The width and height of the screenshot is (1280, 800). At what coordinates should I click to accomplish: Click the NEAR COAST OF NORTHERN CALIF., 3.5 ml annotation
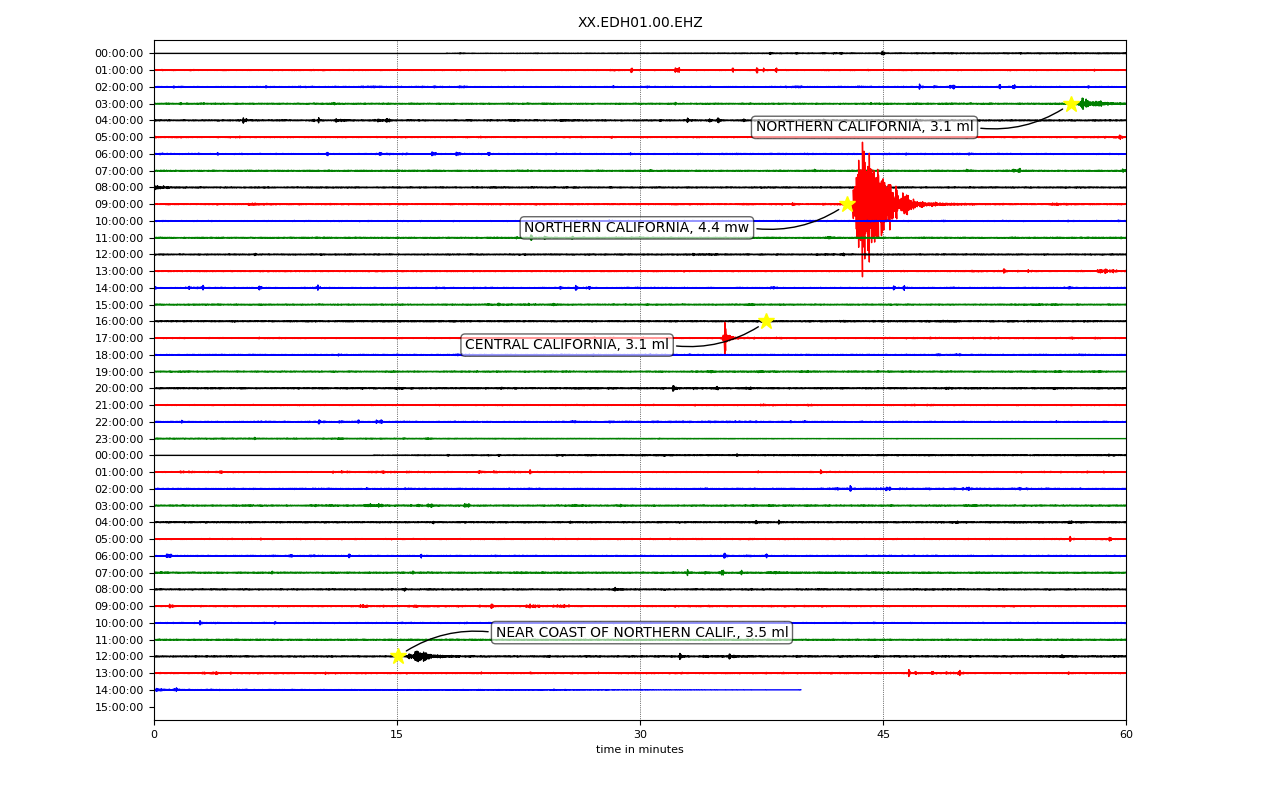click(642, 632)
